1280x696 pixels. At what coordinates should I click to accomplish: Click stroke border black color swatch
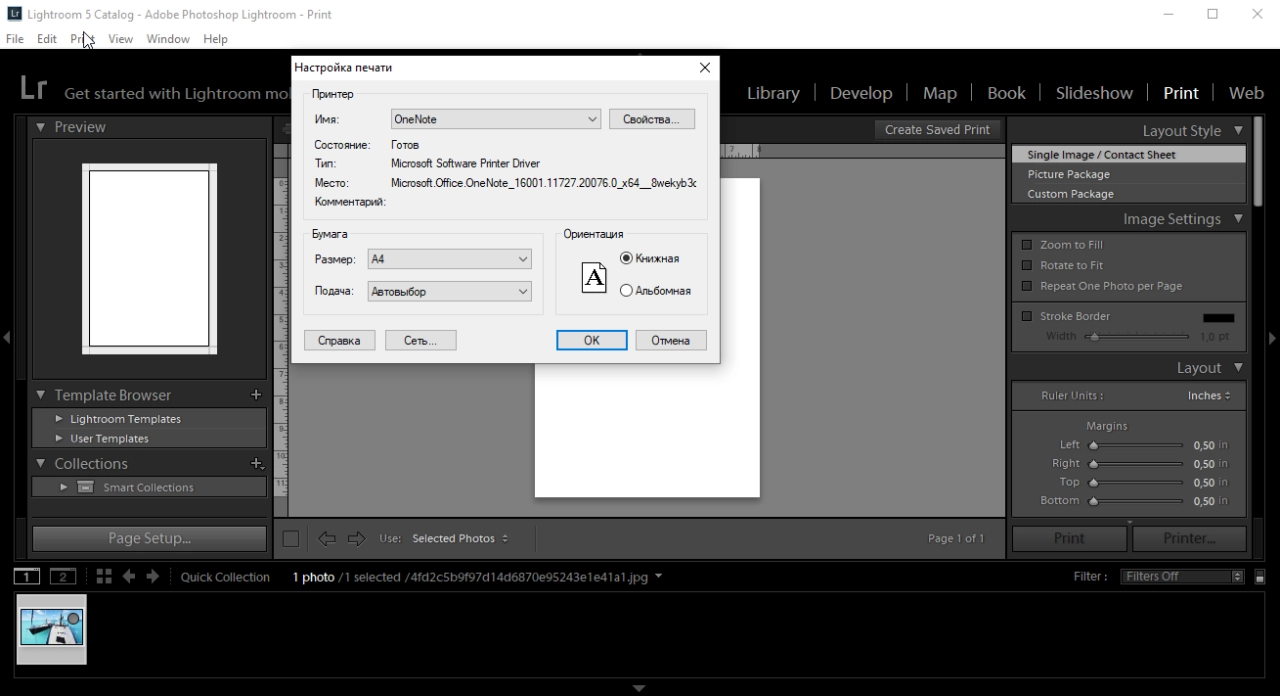[x=1218, y=317]
